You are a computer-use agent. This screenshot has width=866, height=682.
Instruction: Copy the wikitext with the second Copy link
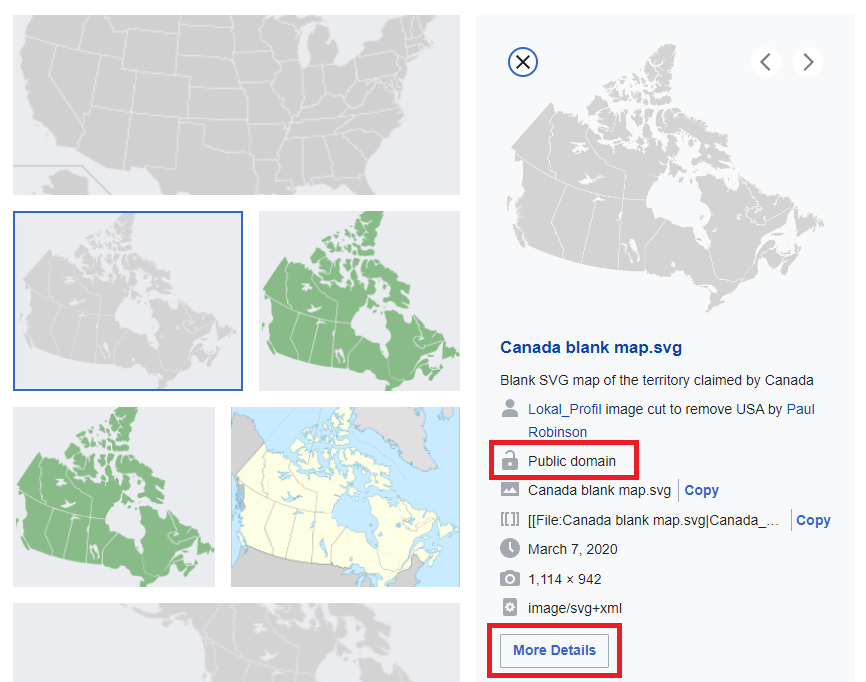coord(813,519)
